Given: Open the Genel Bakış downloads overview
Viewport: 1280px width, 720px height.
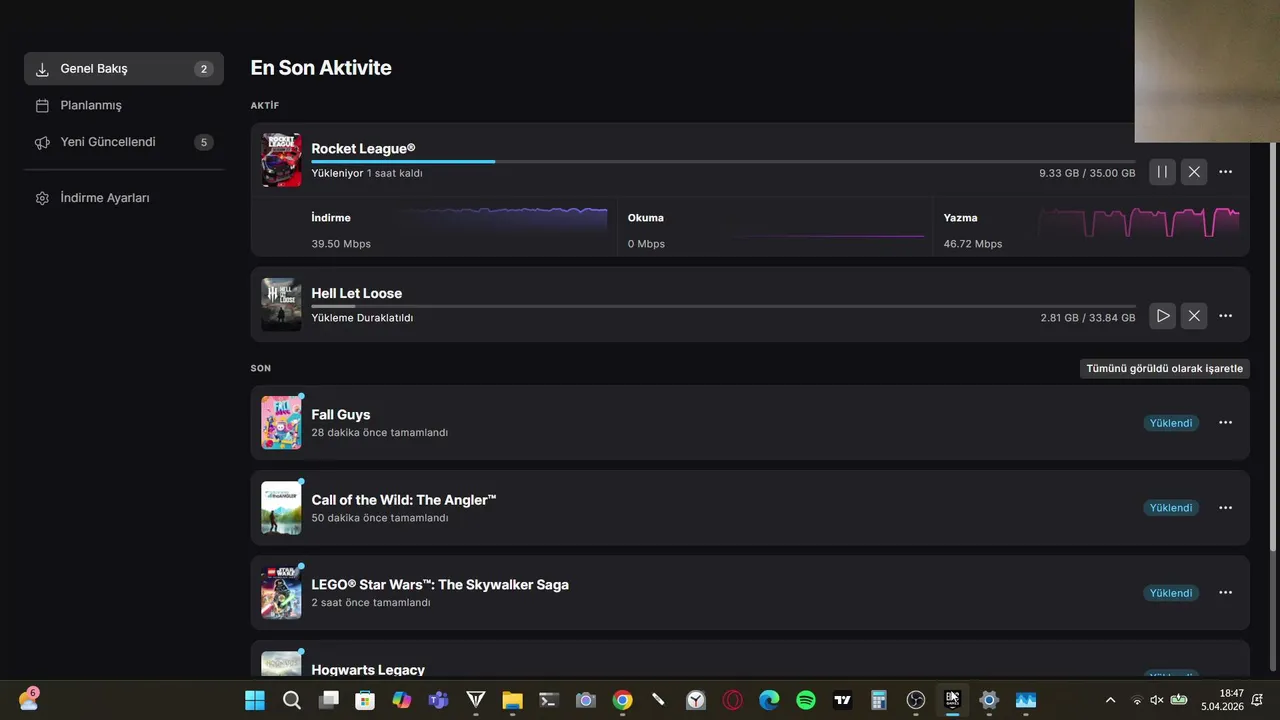Looking at the screenshot, I should click(x=124, y=69).
